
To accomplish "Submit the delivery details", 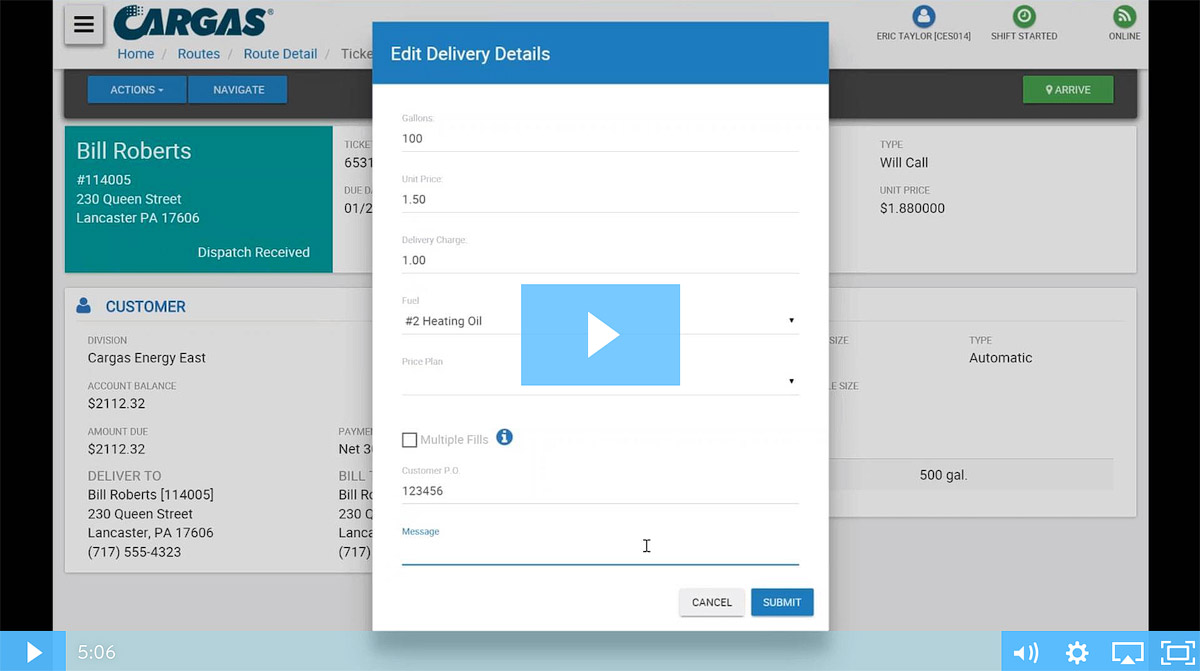I will (x=782, y=602).
